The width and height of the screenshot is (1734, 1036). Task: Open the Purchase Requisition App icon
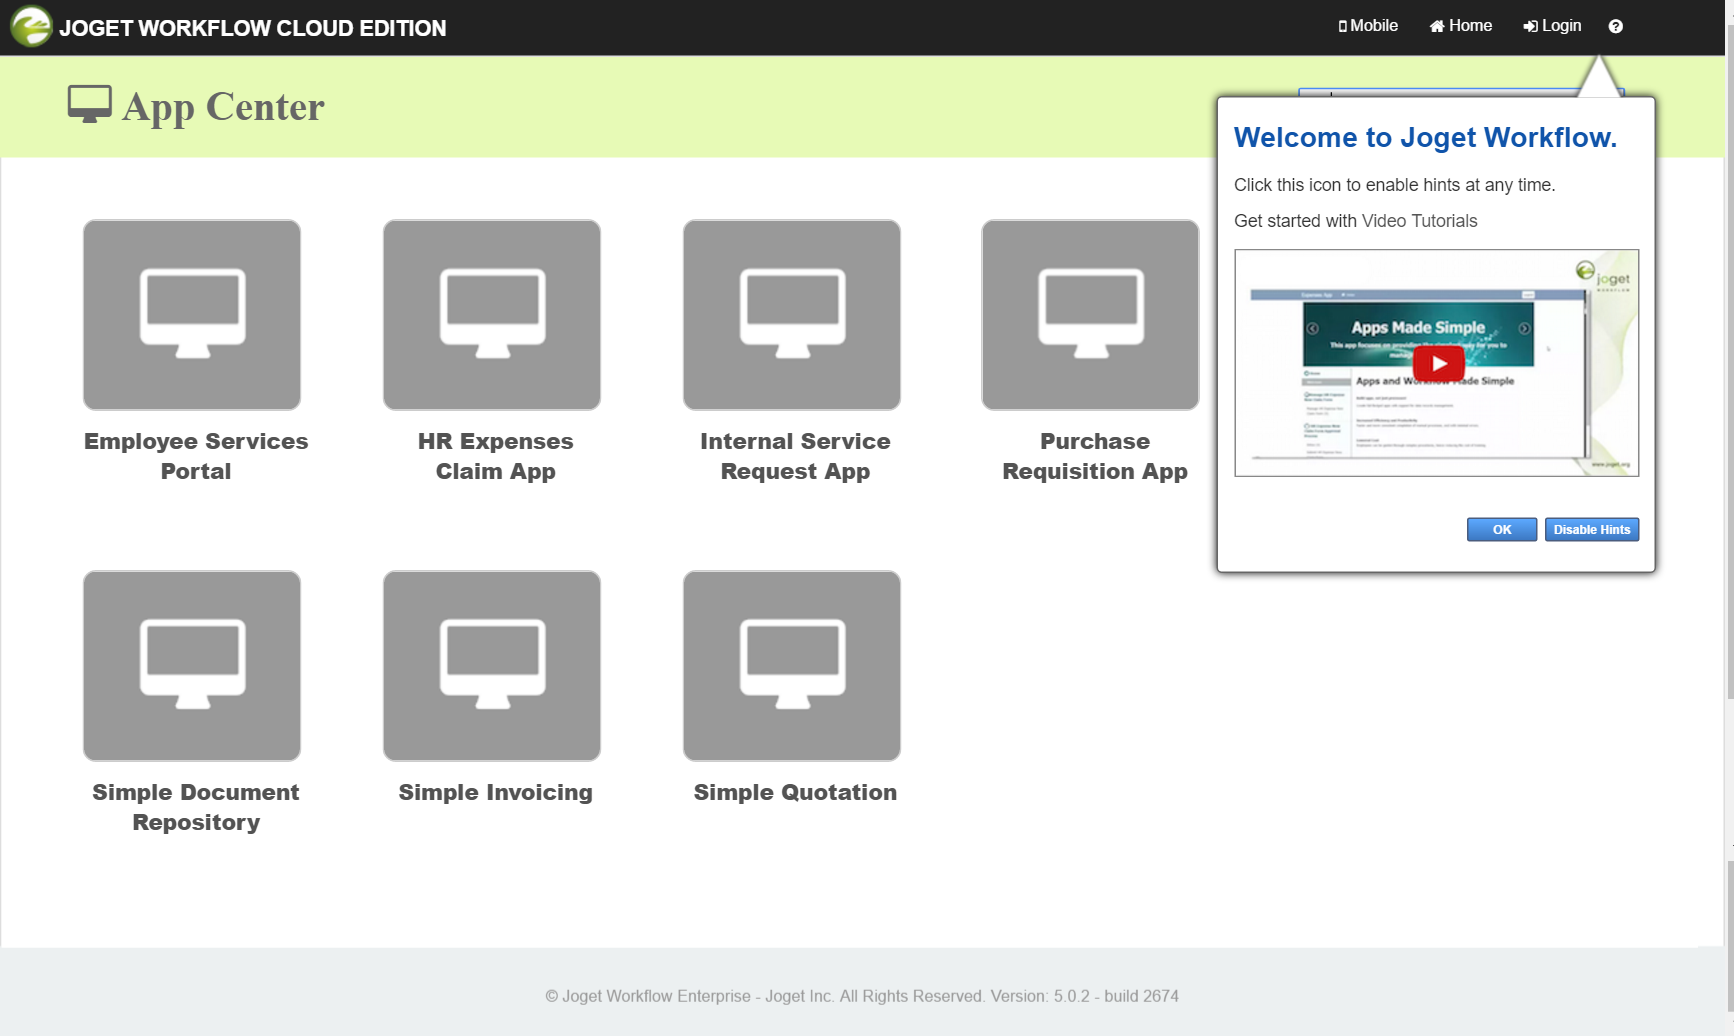coord(1090,315)
